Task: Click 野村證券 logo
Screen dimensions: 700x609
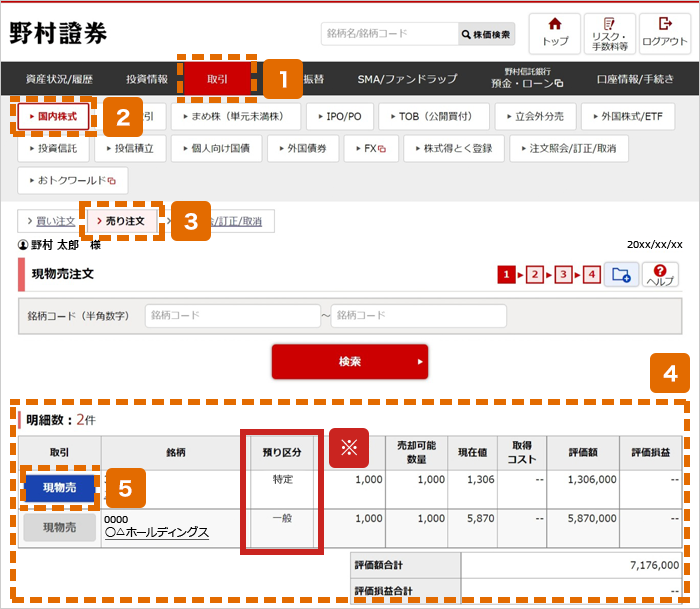Action: pos(58,33)
